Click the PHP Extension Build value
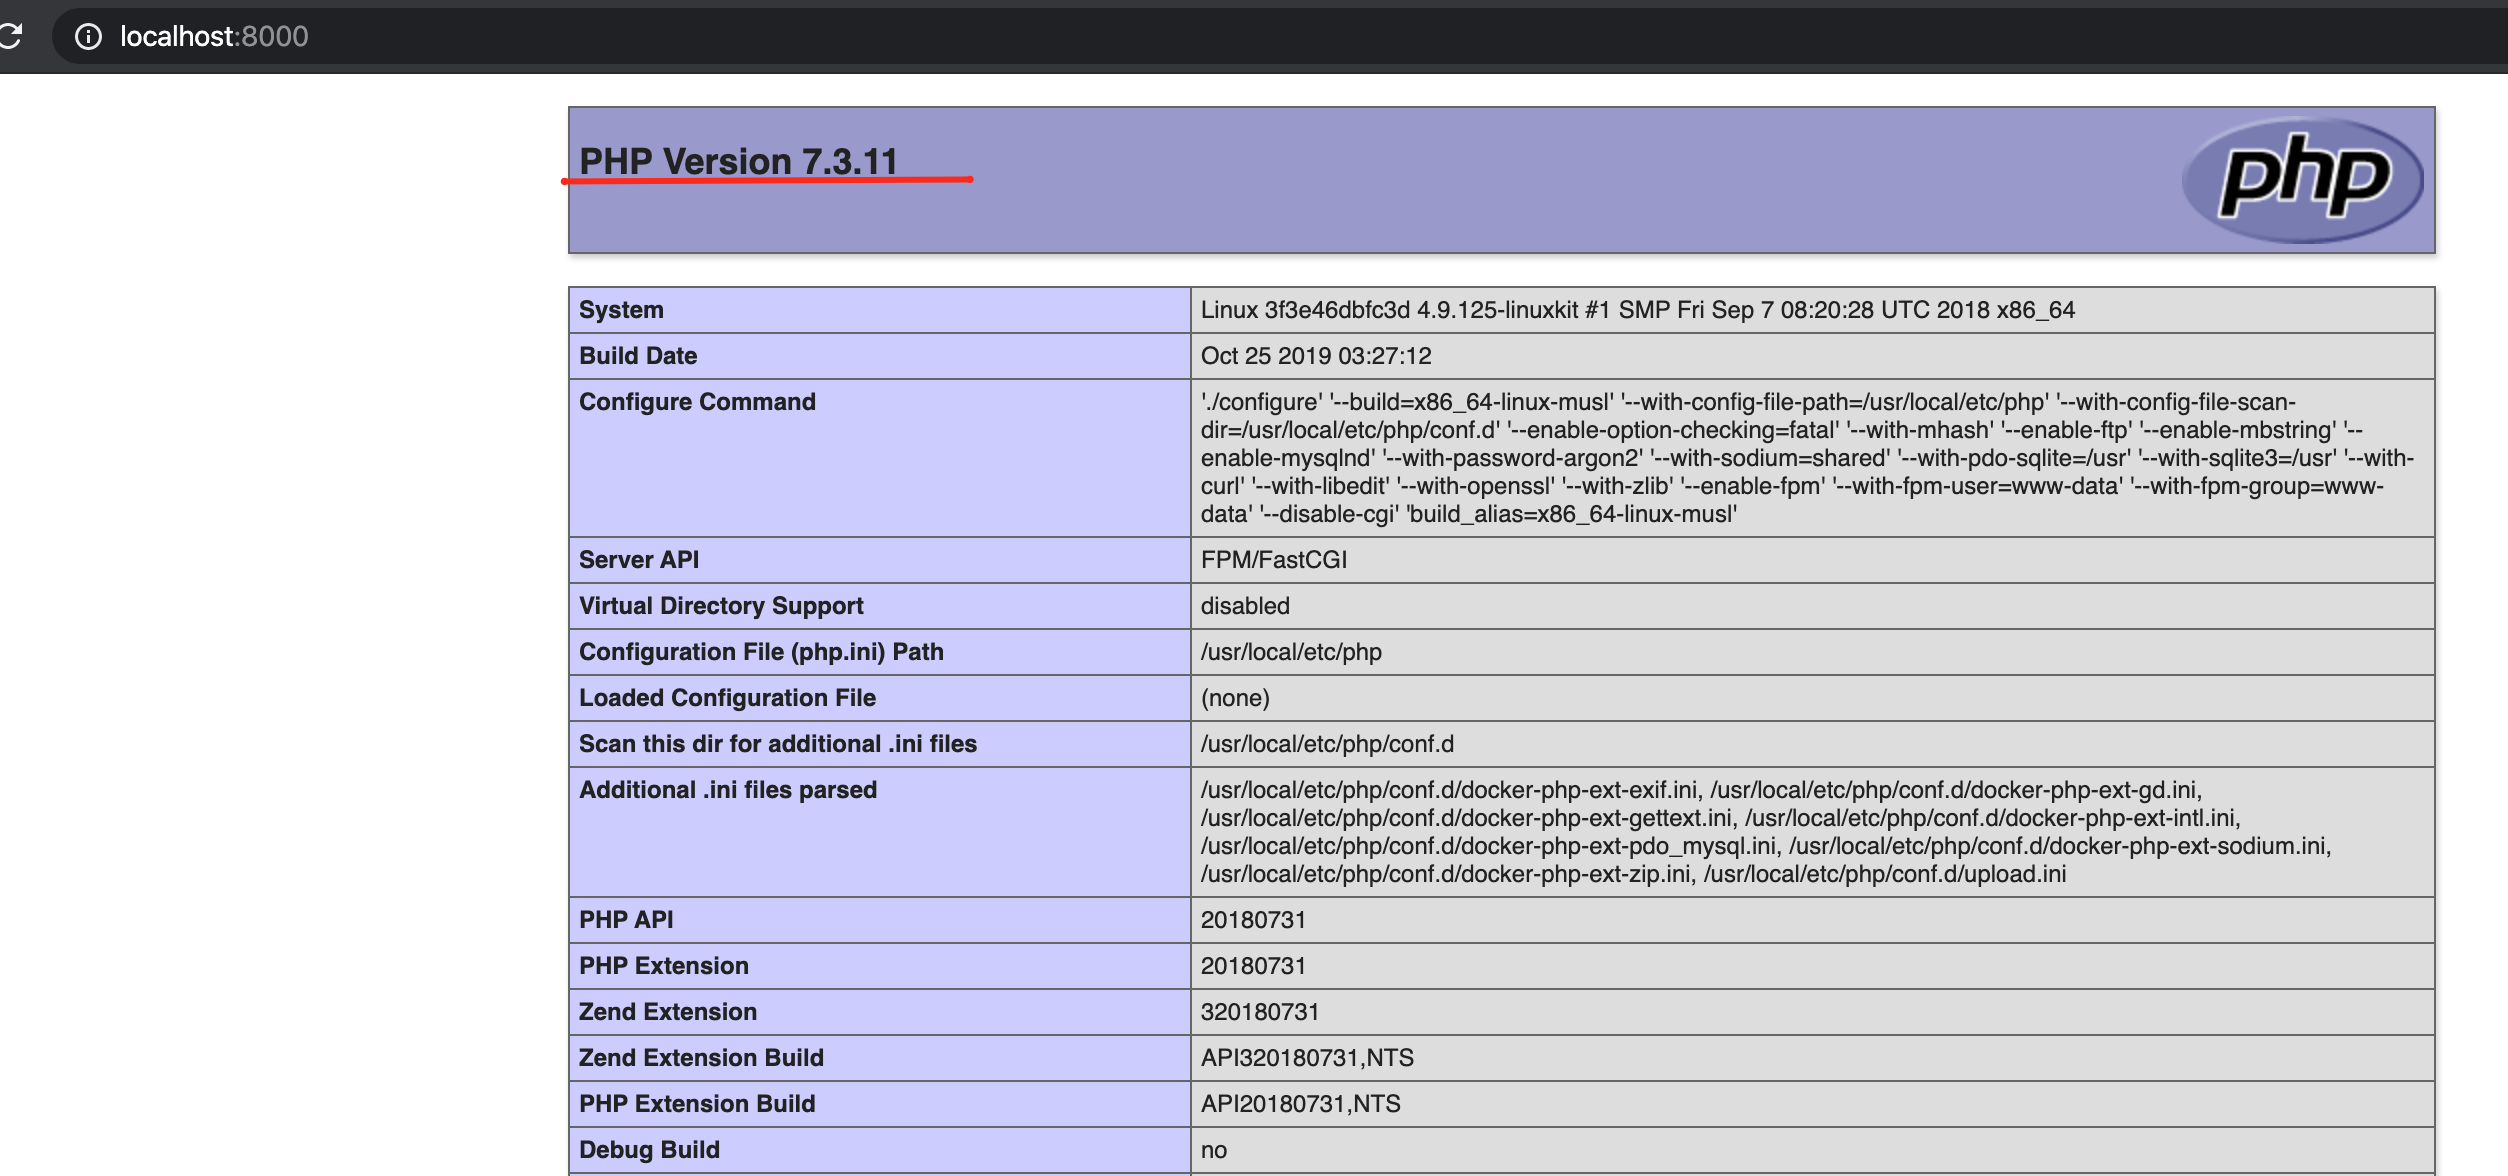The width and height of the screenshot is (2508, 1176). [x=1300, y=1104]
